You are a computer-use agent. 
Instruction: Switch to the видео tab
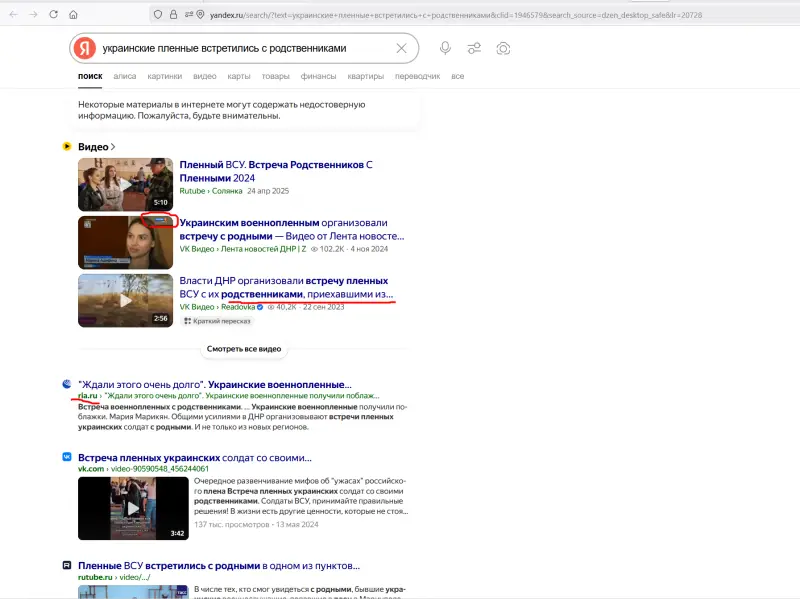(205, 76)
